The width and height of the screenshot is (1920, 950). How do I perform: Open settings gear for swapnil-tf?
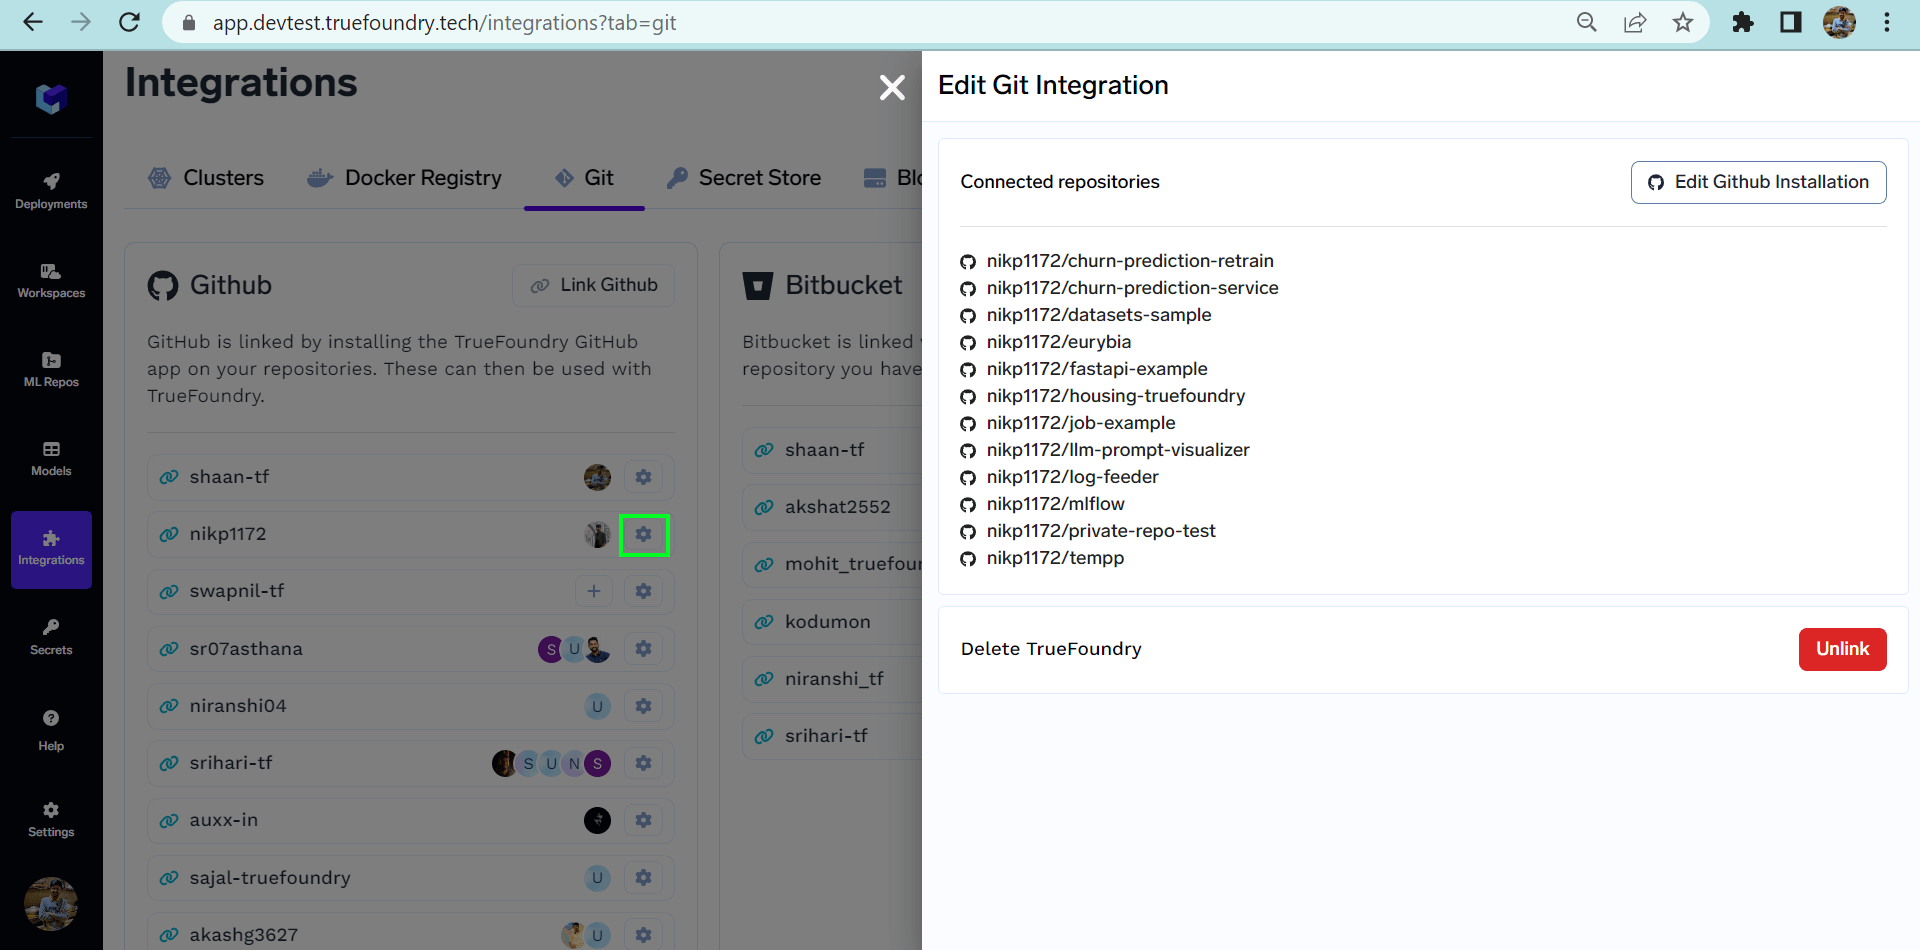[643, 591]
